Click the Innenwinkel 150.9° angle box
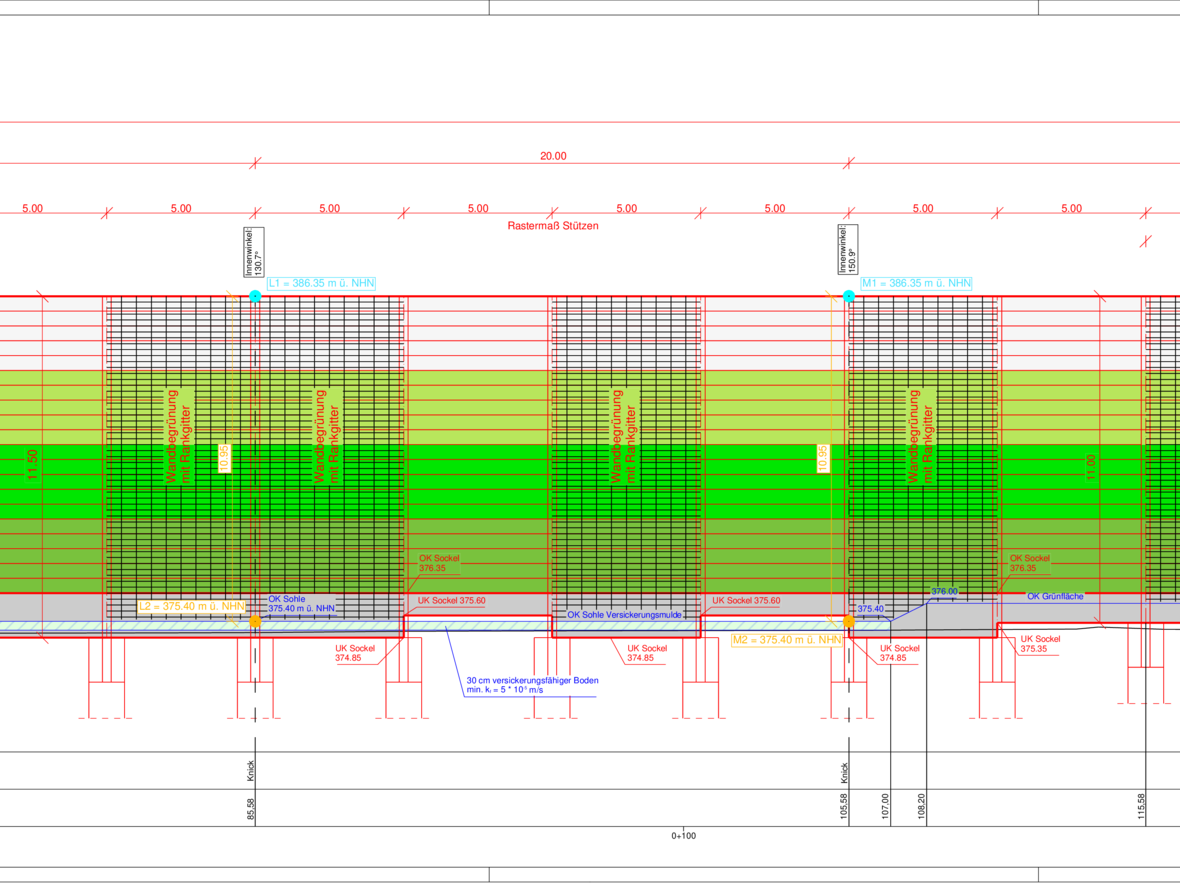Image resolution: width=1180 pixels, height=885 pixels. [x=845, y=250]
